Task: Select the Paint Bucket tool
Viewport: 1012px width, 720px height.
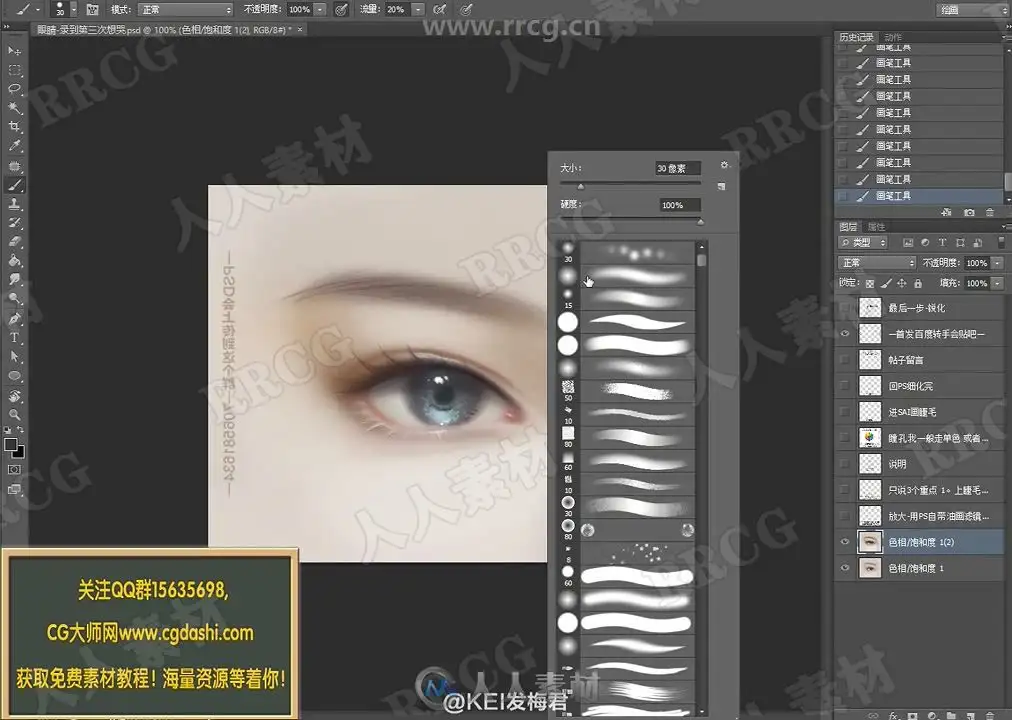Action: tap(14, 261)
